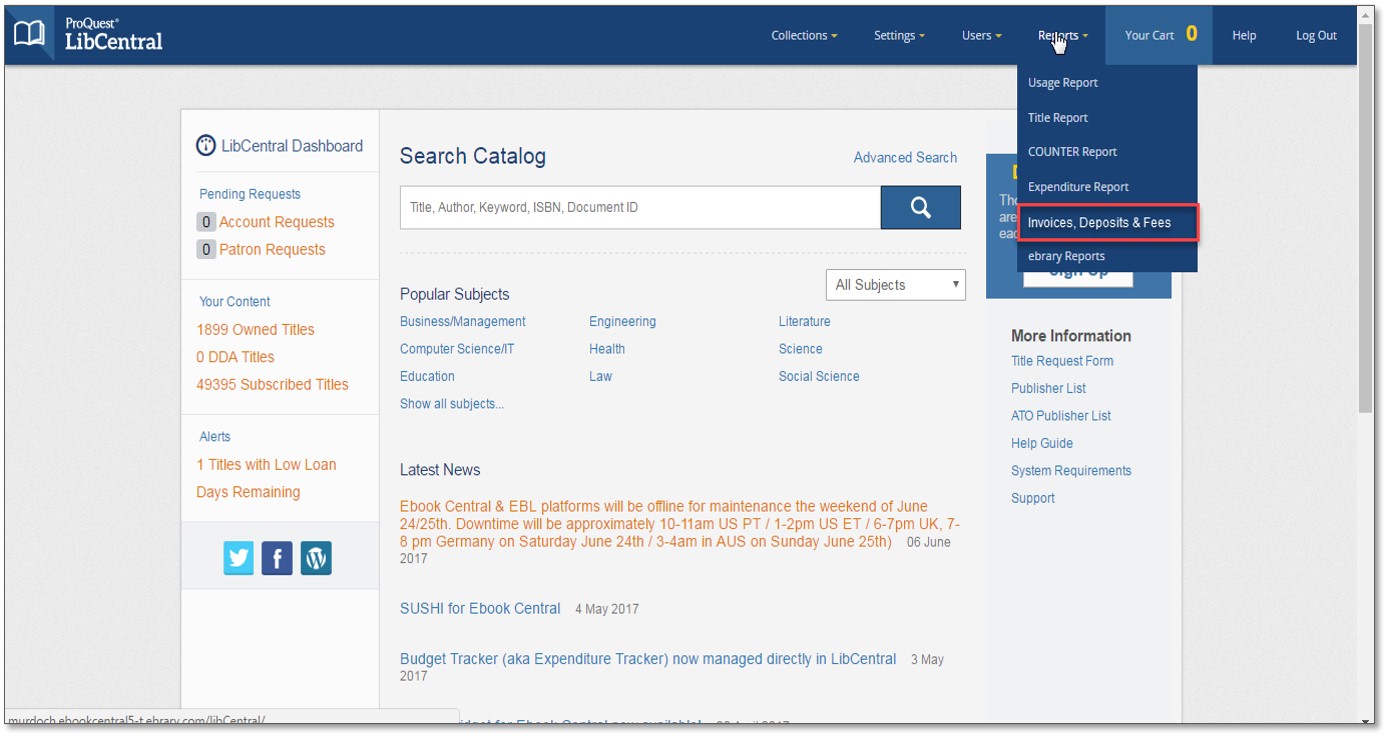Open the library's Facebook page
The width and height of the screenshot is (1387, 737).
coord(277,558)
